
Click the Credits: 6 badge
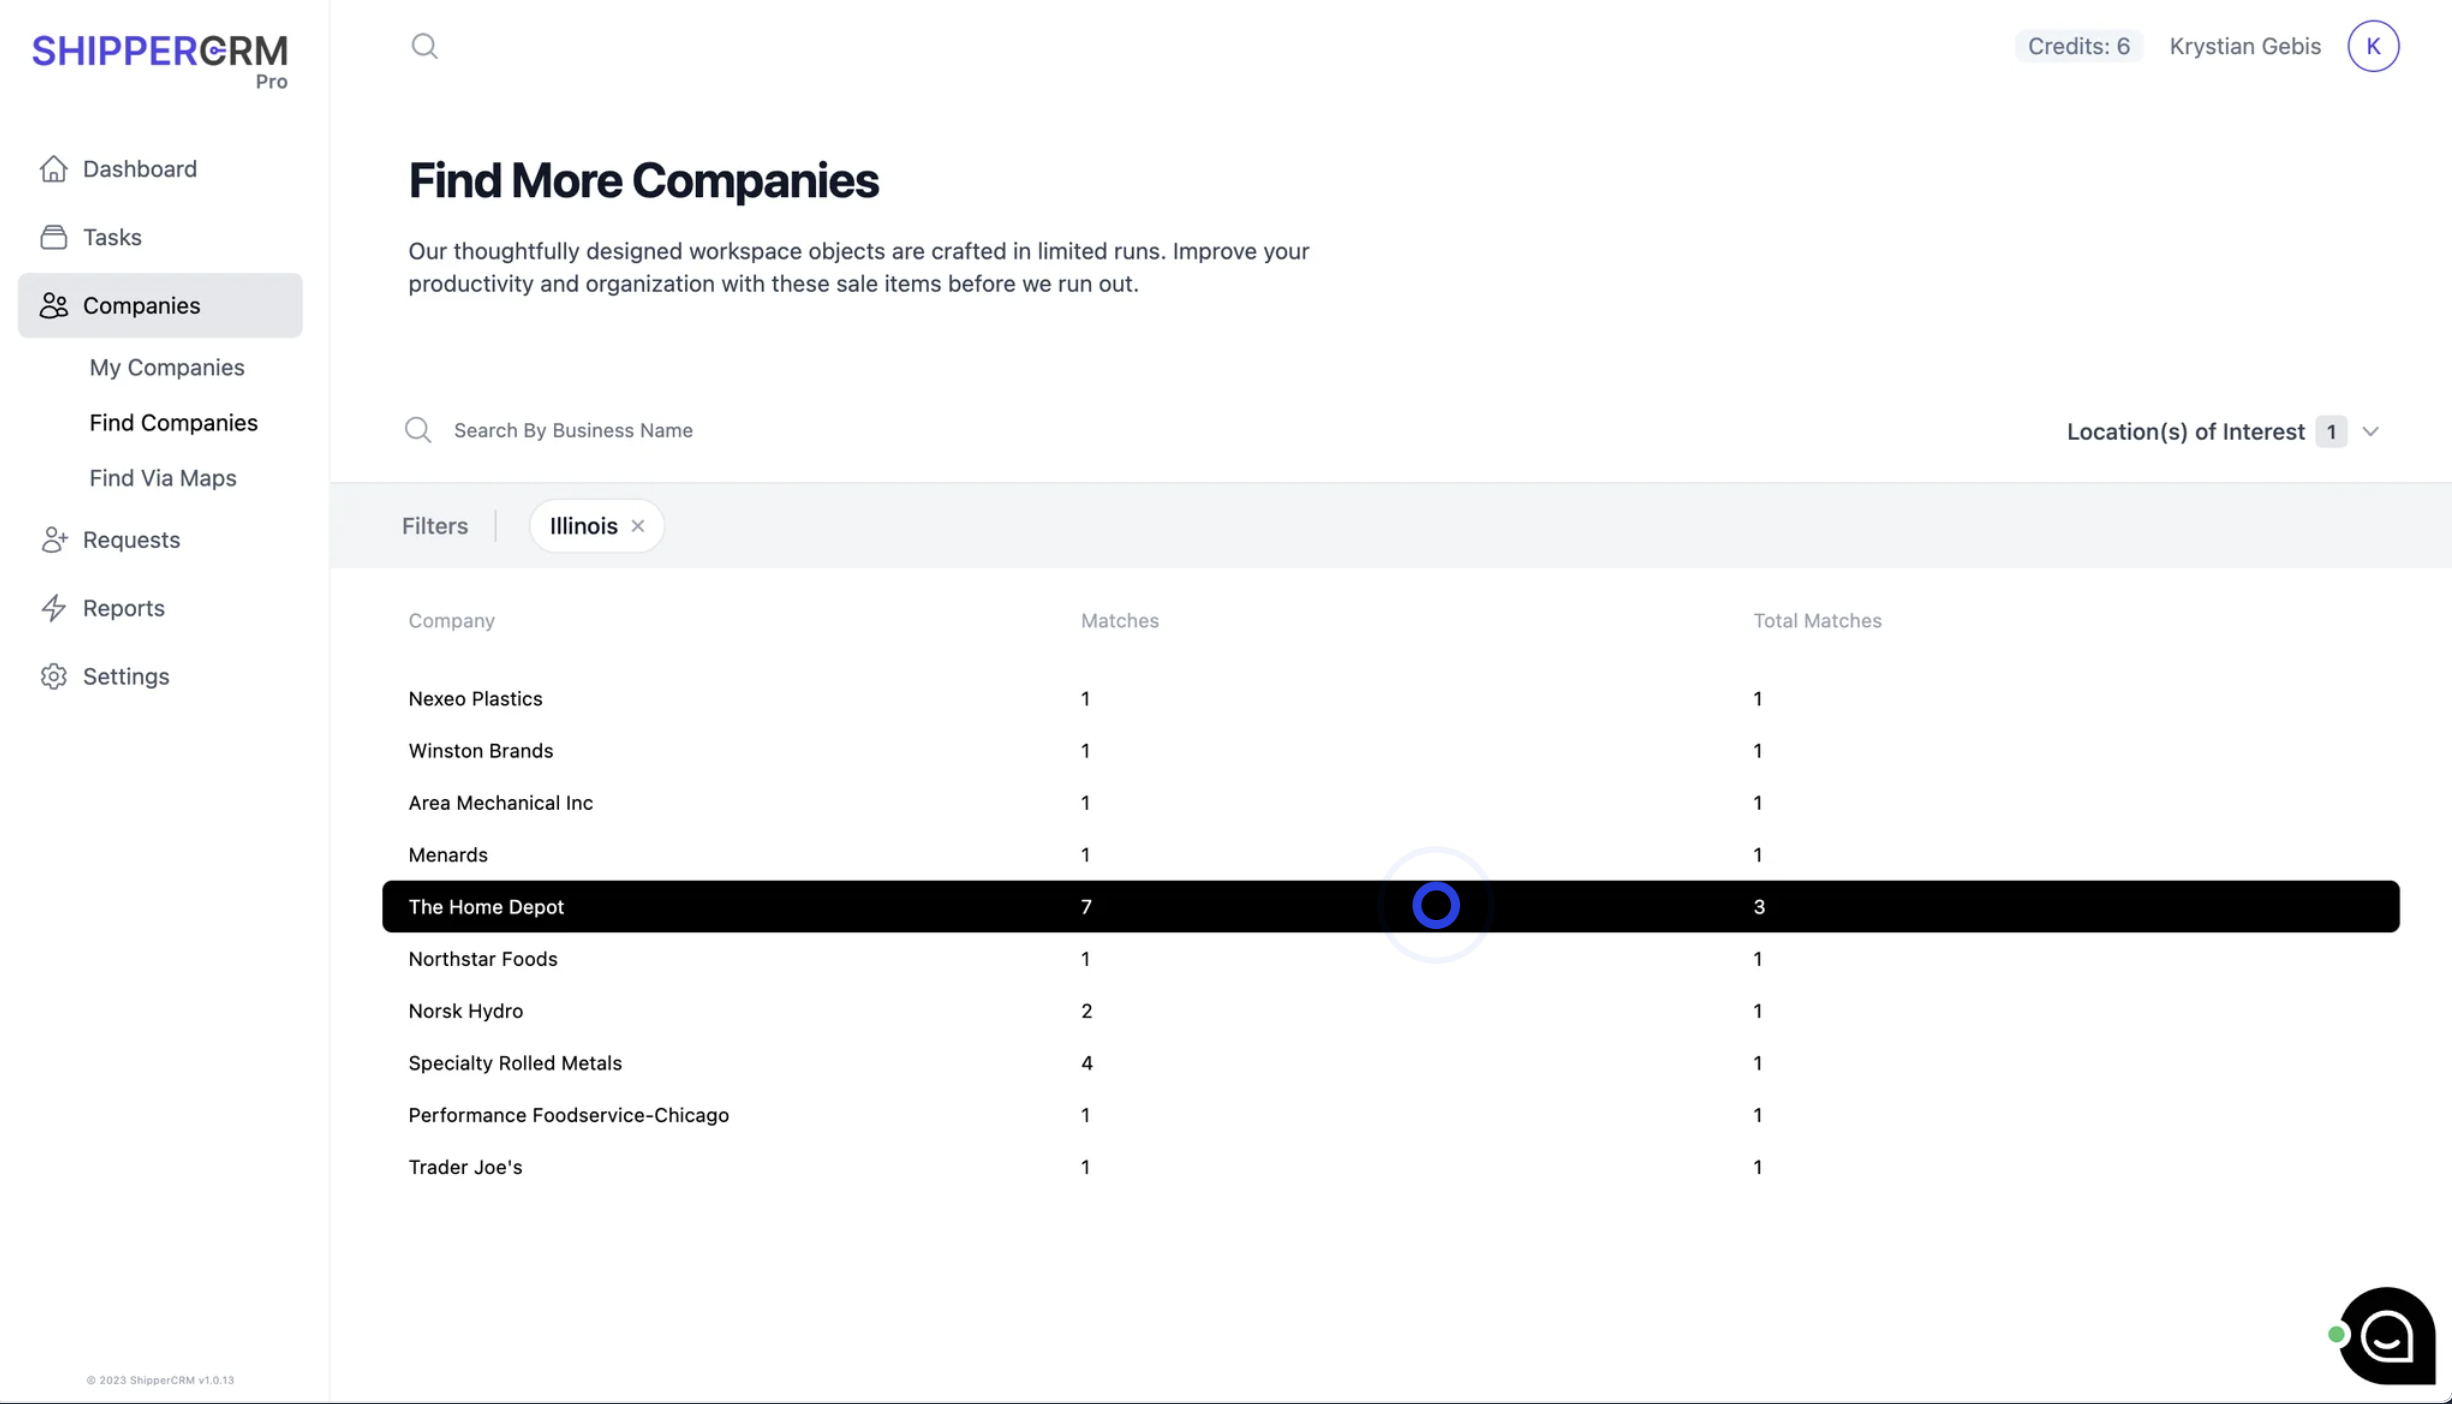2078,46
